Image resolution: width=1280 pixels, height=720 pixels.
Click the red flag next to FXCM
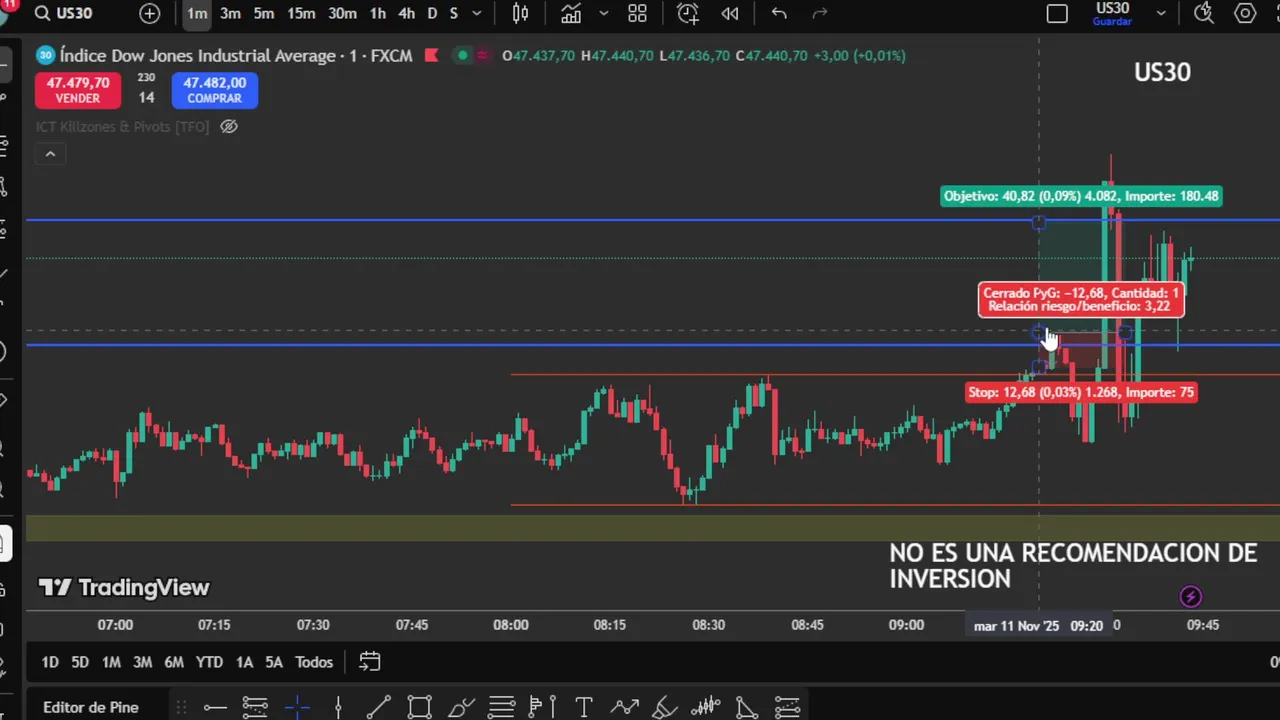pos(431,55)
